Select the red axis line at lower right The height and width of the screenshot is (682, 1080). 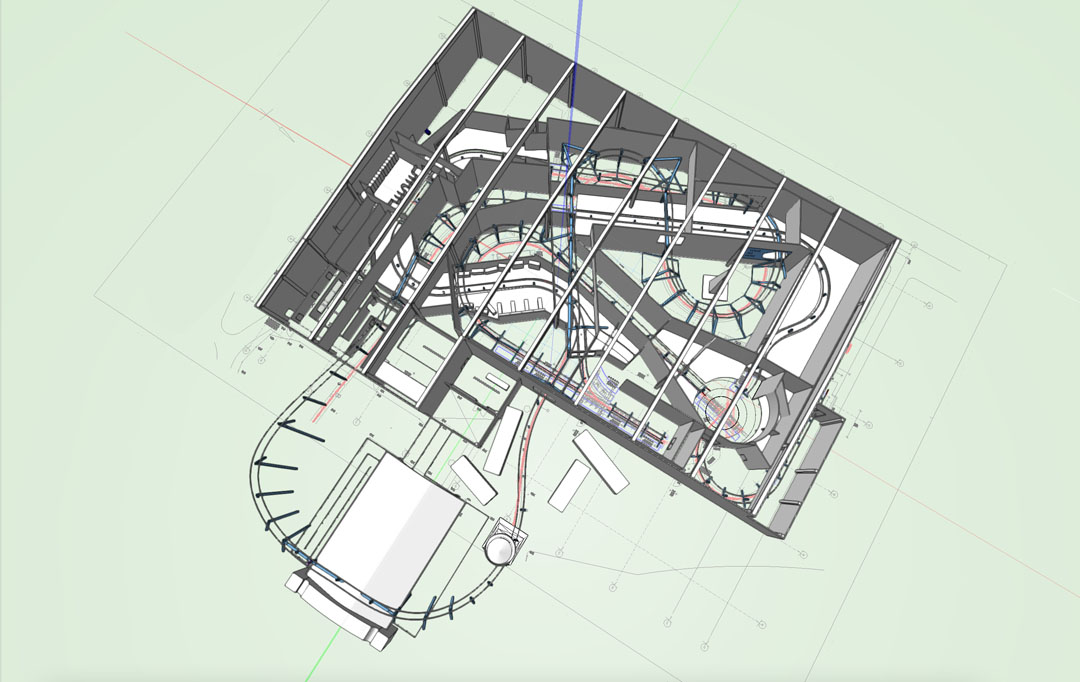point(950,520)
